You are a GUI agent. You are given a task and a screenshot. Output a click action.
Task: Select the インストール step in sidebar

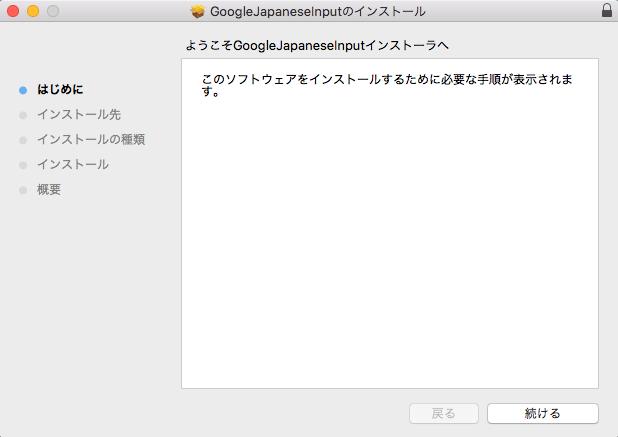pyautogui.click(x=73, y=164)
